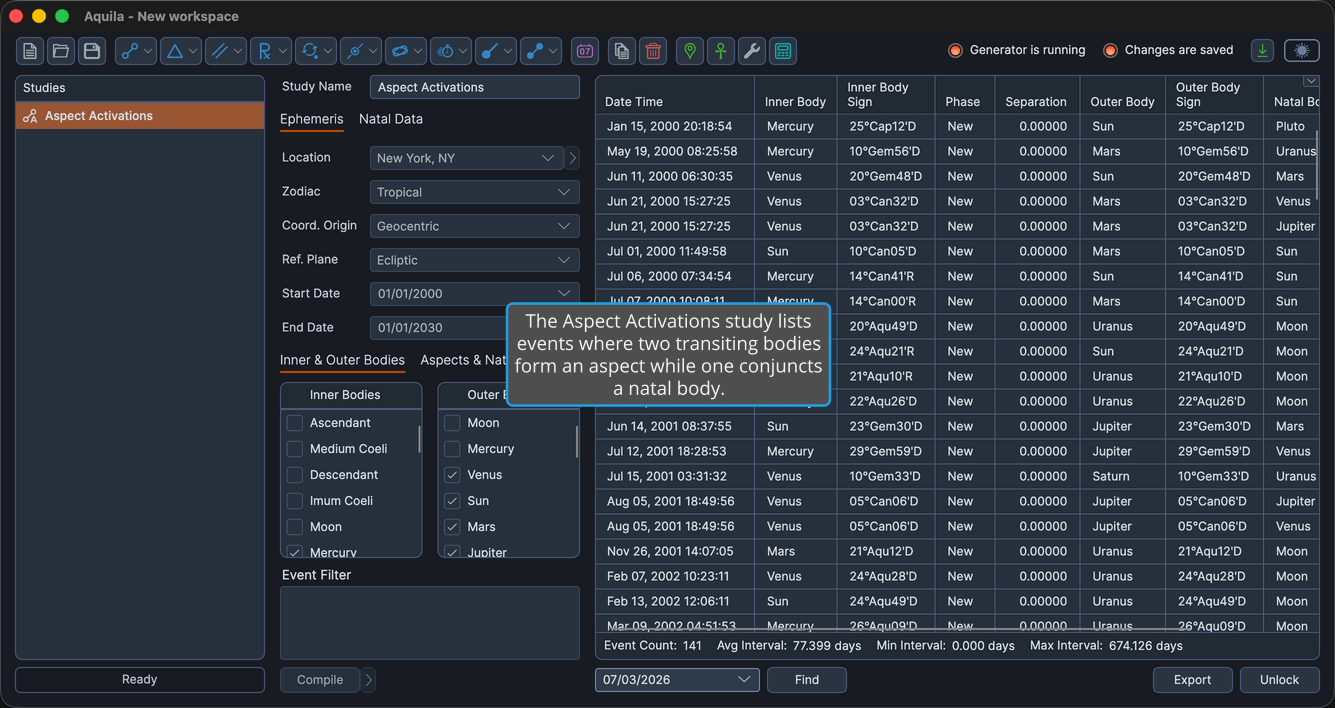Viewport: 1335px width, 708px height.
Task: Open natal data via the ankh icon
Action: [721, 51]
